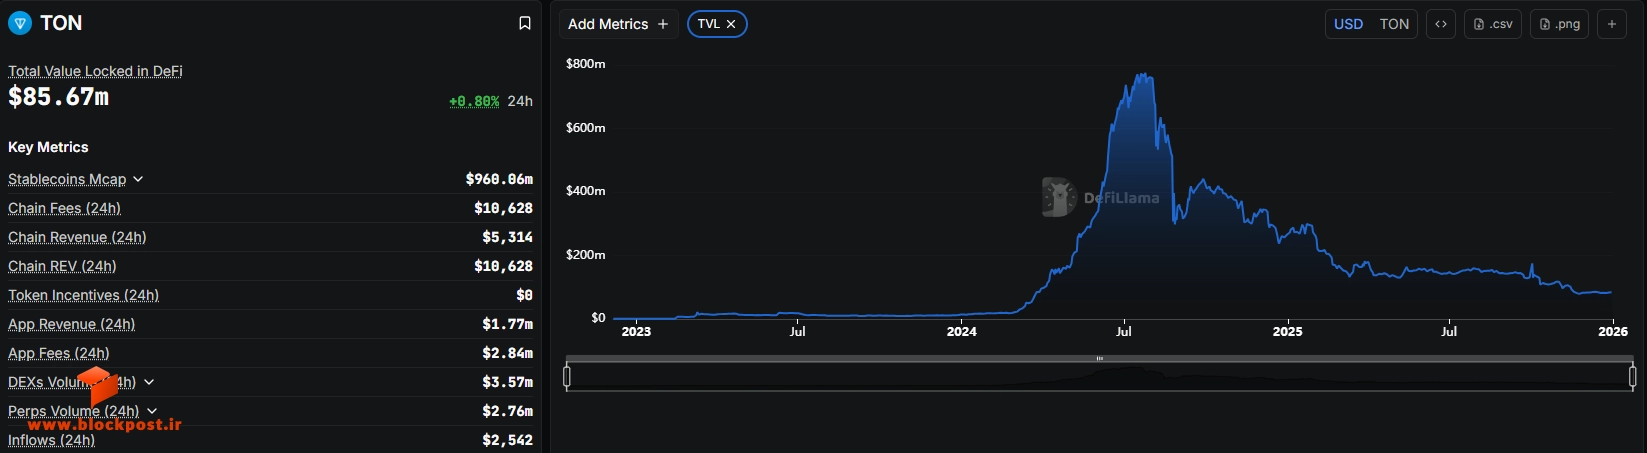The image size is (1647, 453).
Task: Click the 2024 x-axis label
Action: tap(961, 331)
